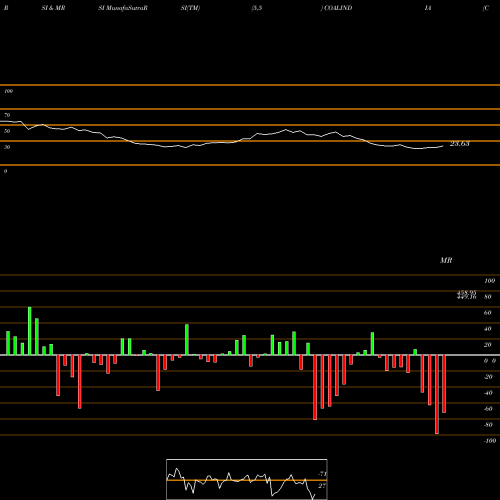The width and height of the screenshot is (500, 500).
Task: Click the MR axis label -60
Action: pyautogui.click(x=488, y=409)
